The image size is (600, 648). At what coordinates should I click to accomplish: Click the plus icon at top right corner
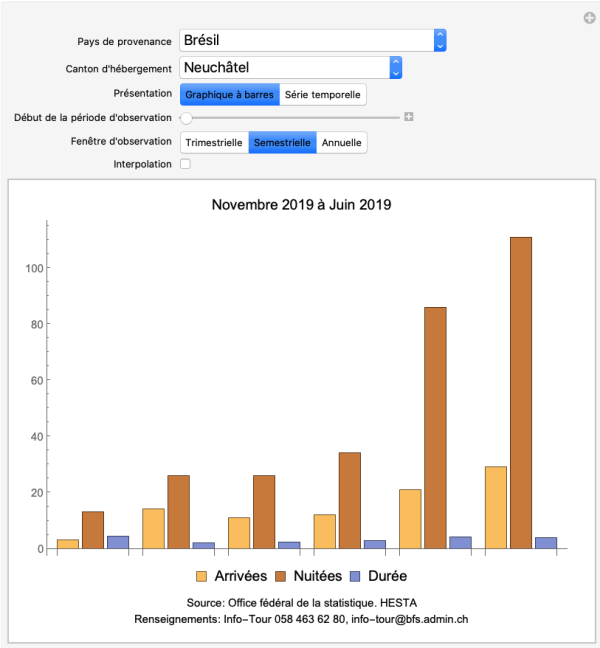point(590,18)
